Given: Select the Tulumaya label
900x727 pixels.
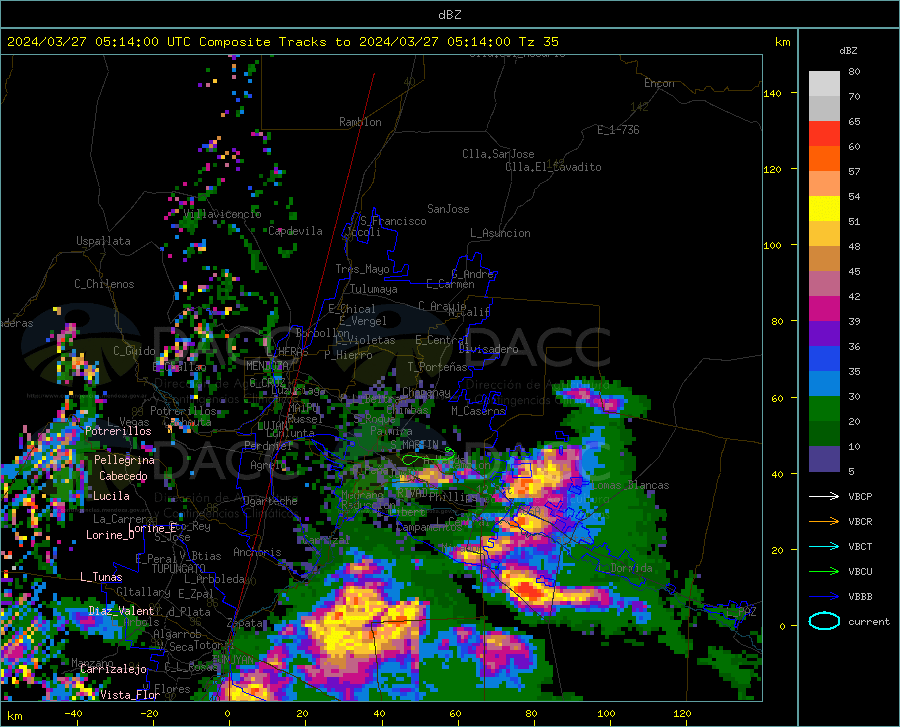Looking at the screenshot, I should tap(374, 289).
